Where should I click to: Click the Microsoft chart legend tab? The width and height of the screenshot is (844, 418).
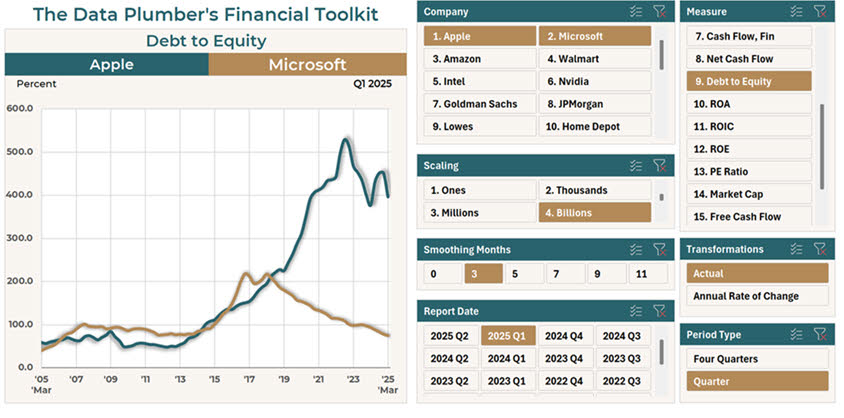pos(307,65)
